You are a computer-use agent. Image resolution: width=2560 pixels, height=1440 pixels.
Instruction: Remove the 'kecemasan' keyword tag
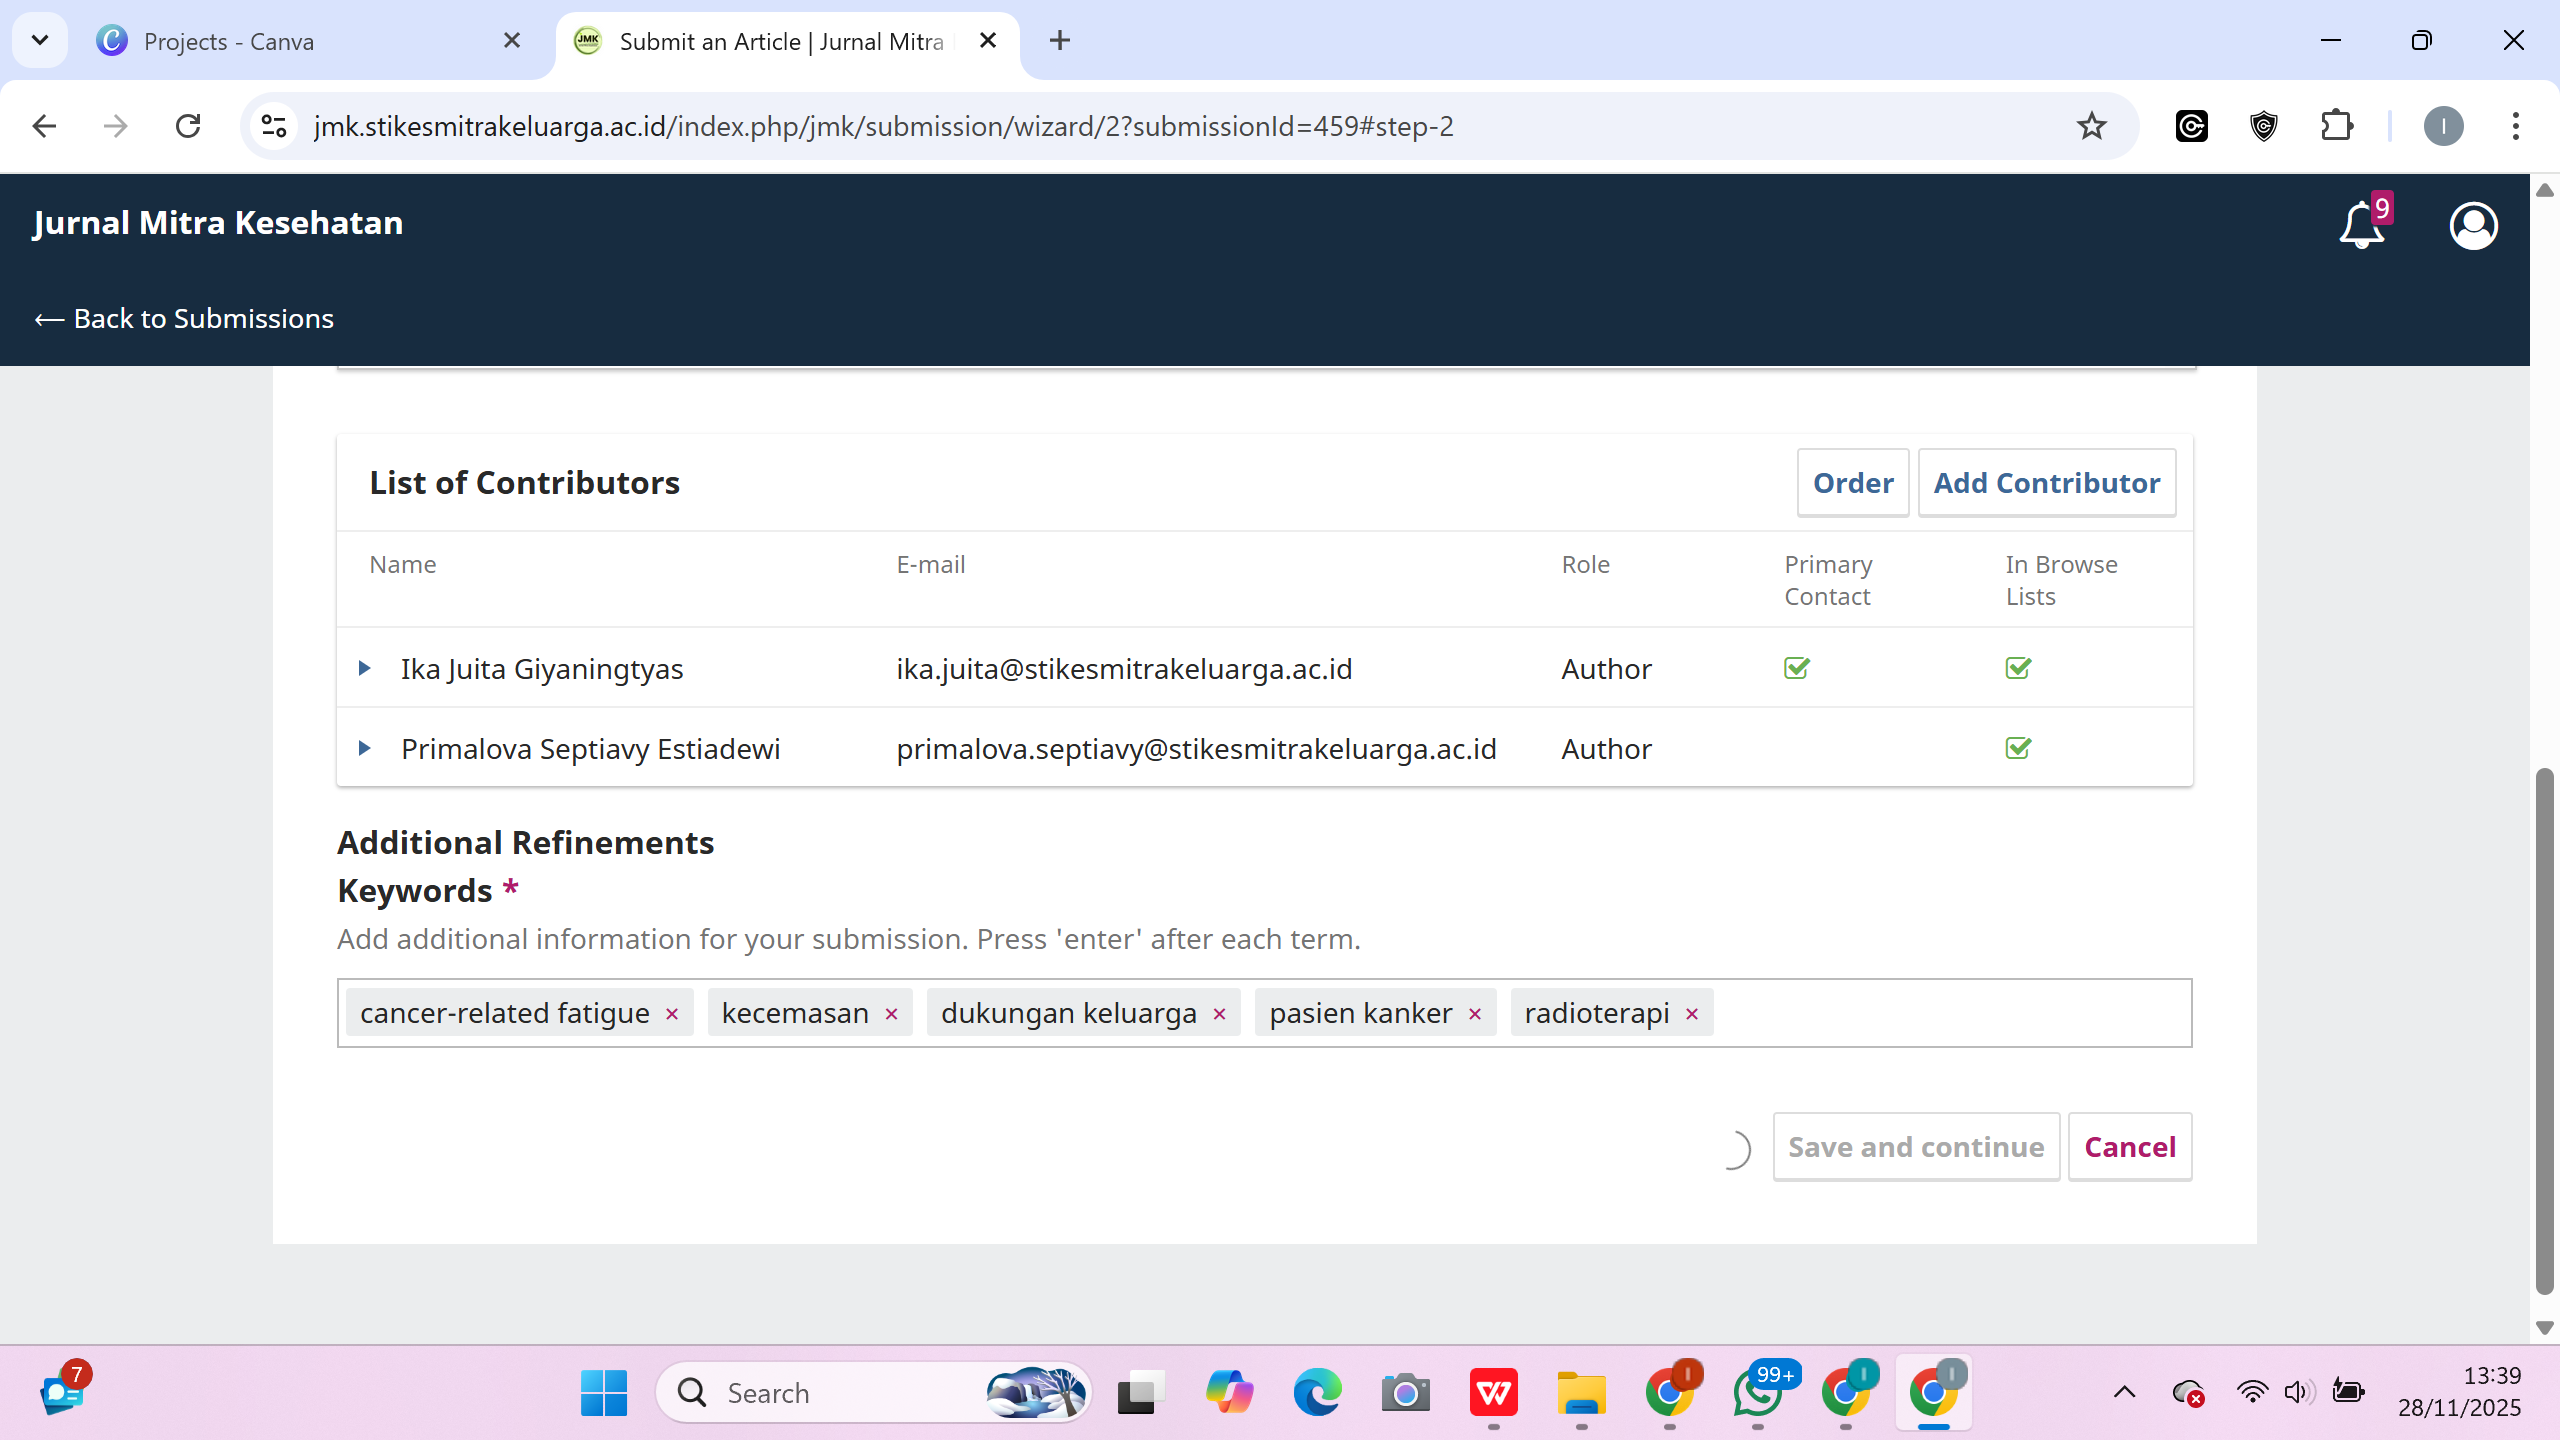(x=891, y=1014)
